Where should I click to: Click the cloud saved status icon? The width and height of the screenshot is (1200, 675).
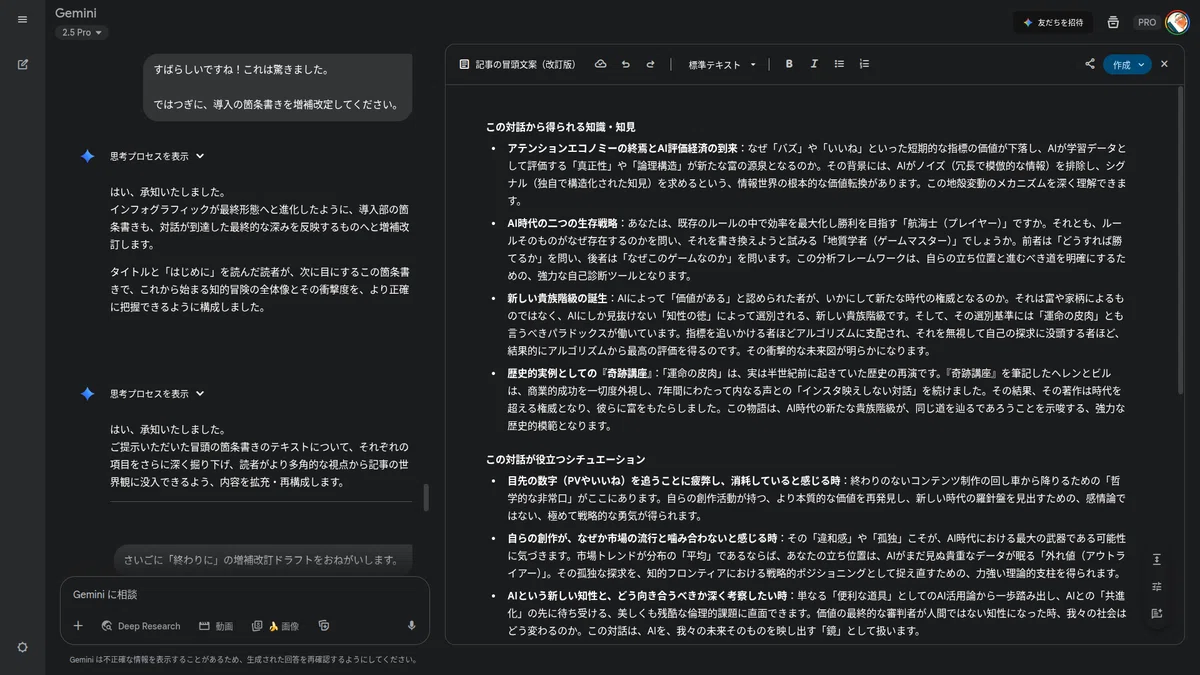coord(600,64)
